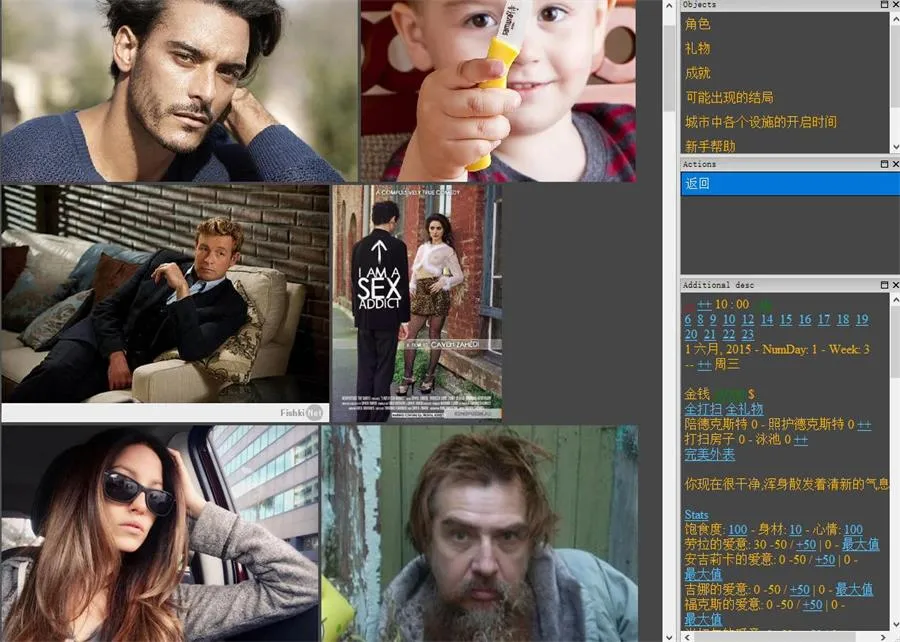Click the 全打扫 link
The height and width of the screenshot is (642, 900).
[x=702, y=409]
